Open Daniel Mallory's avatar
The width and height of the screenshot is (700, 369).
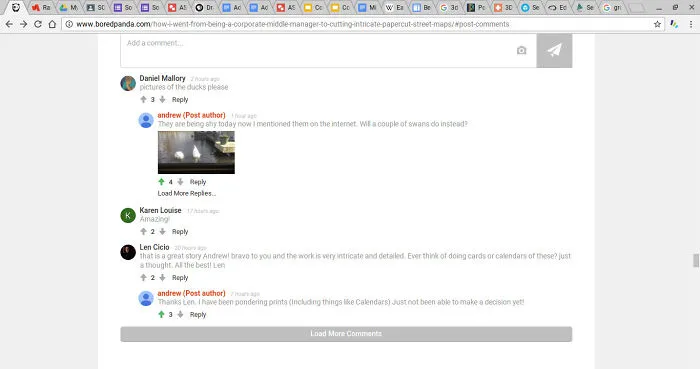[128, 83]
